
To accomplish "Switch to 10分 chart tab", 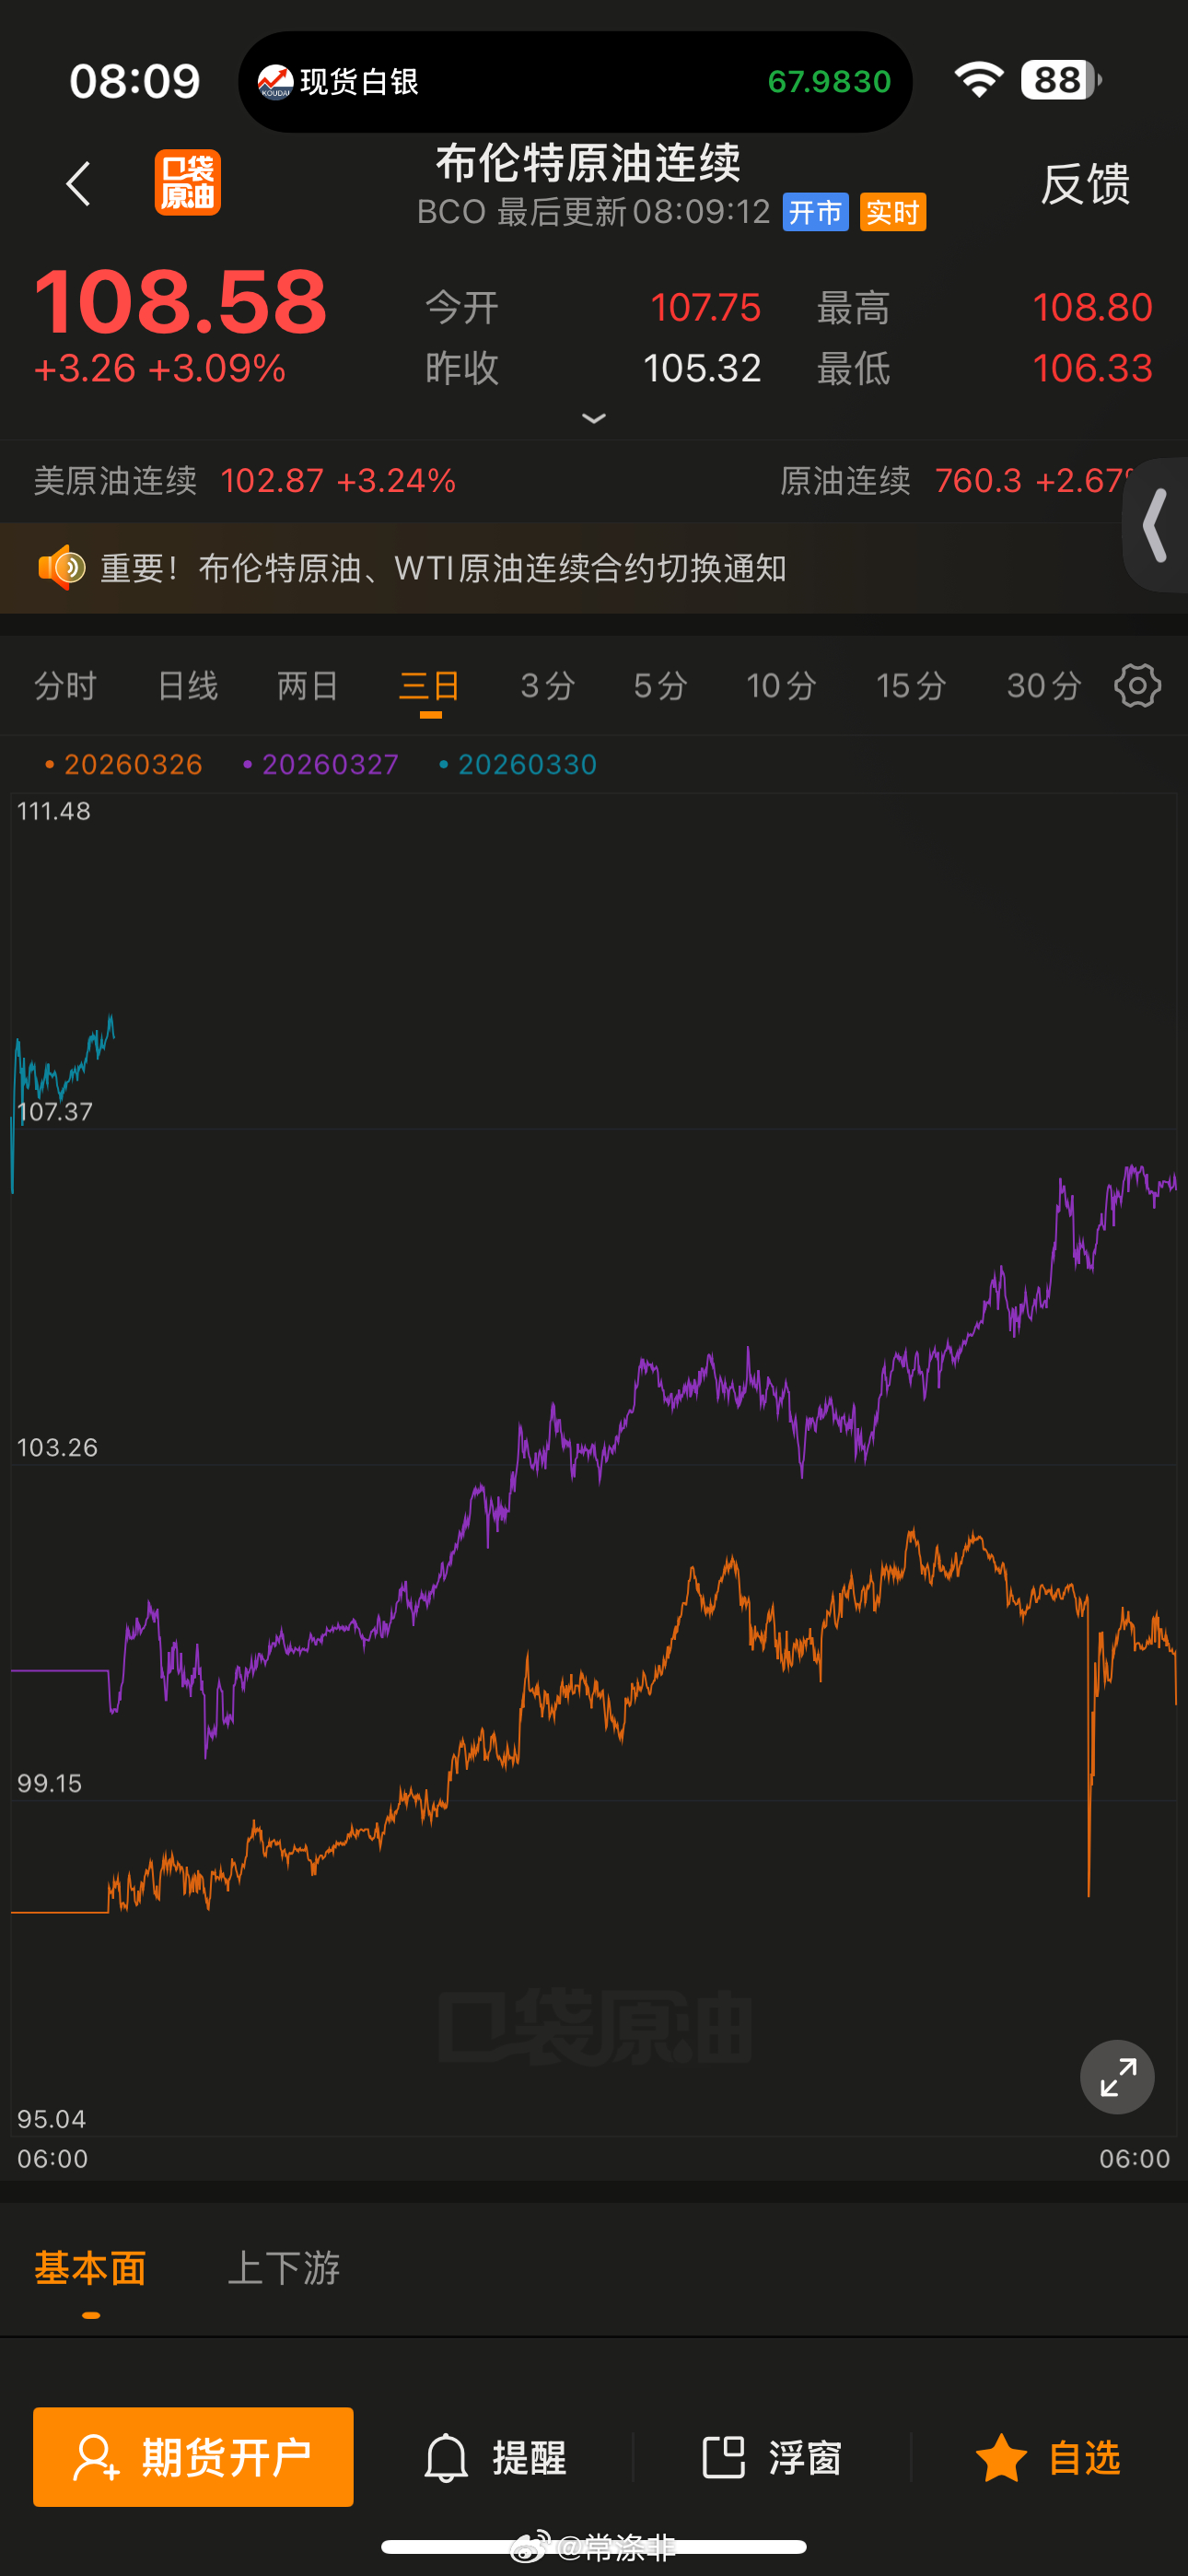I will (x=782, y=686).
